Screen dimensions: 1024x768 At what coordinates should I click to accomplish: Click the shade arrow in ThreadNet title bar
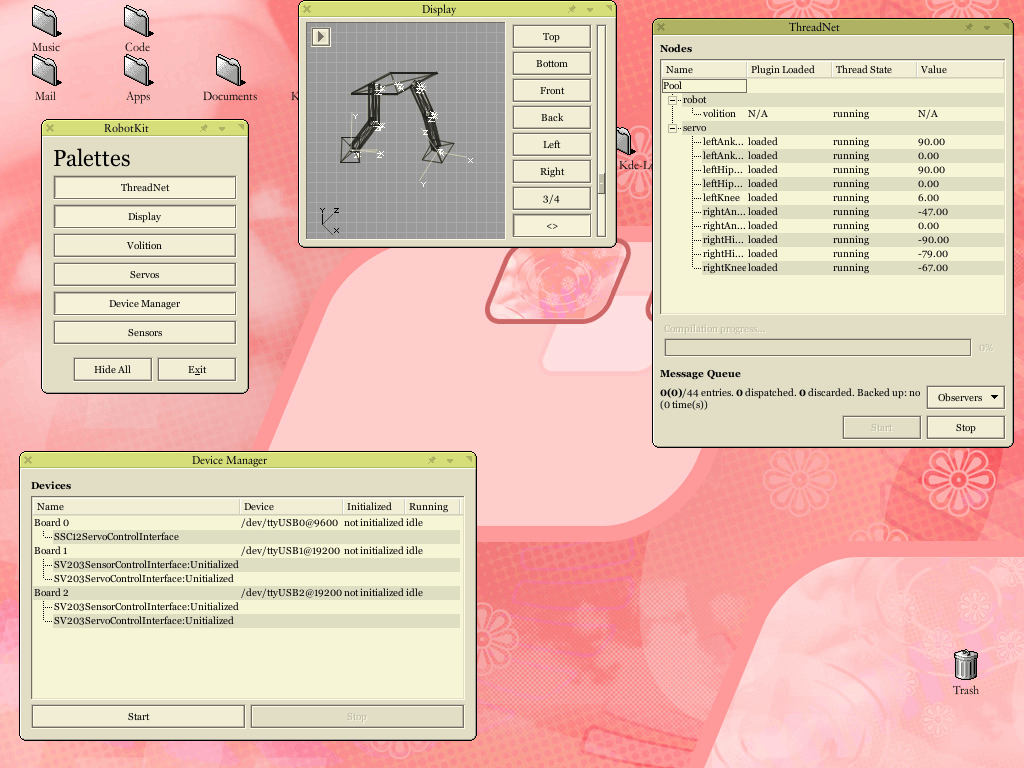coord(987,27)
